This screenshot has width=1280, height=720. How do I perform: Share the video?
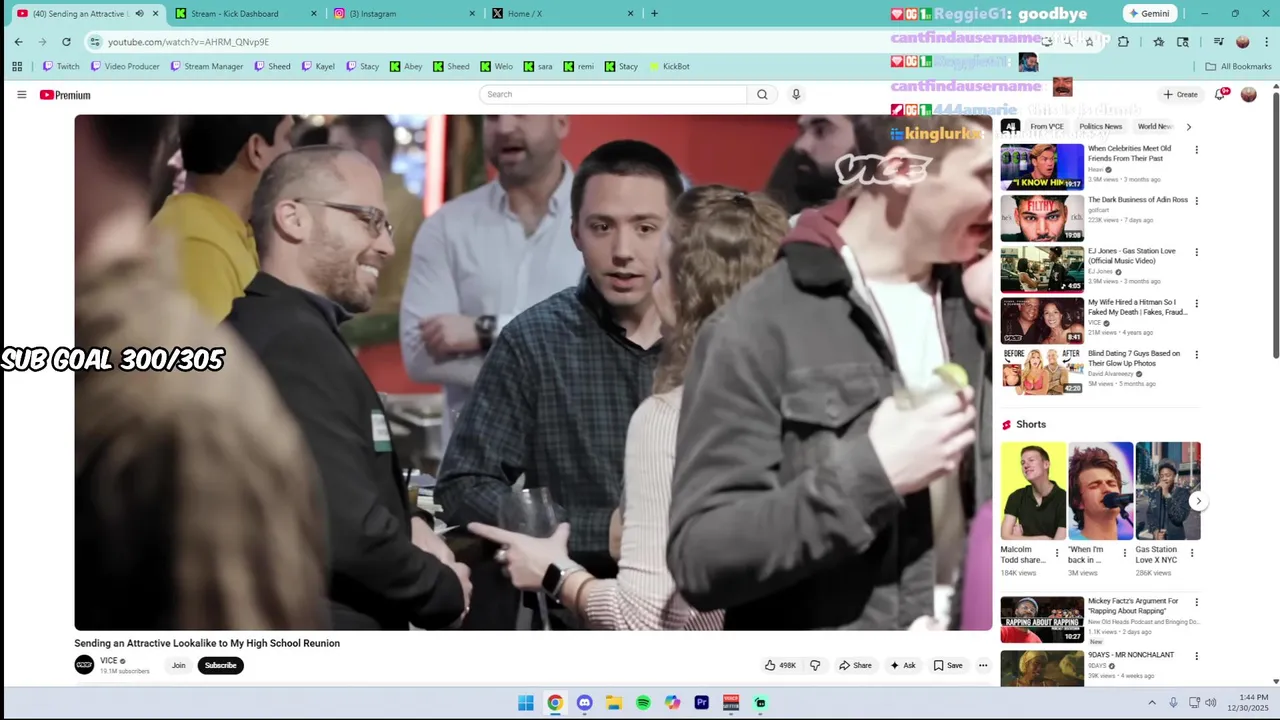point(855,665)
